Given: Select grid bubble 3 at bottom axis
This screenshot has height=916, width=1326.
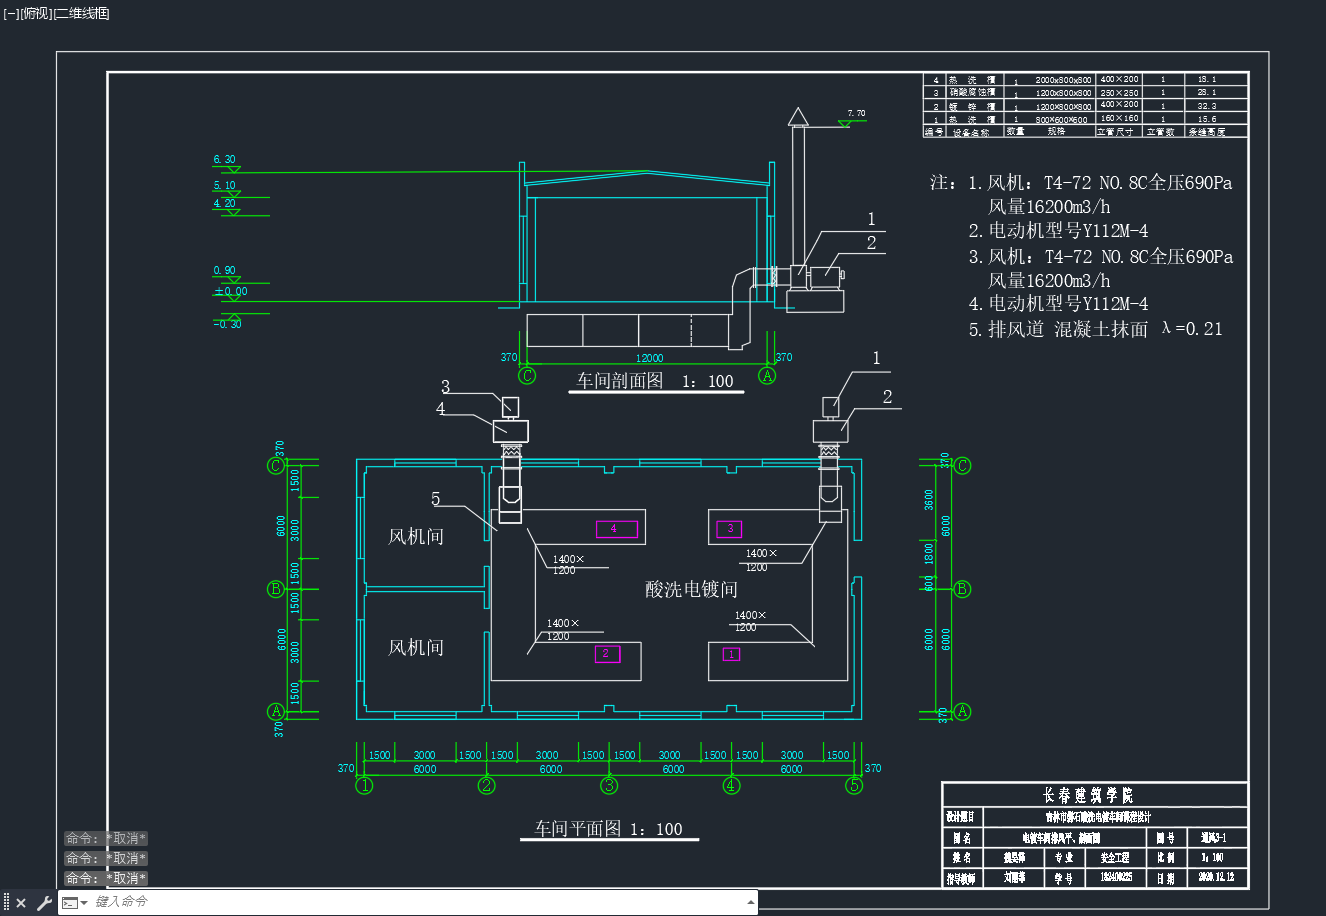Looking at the screenshot, I should click(x=609, y=786).
